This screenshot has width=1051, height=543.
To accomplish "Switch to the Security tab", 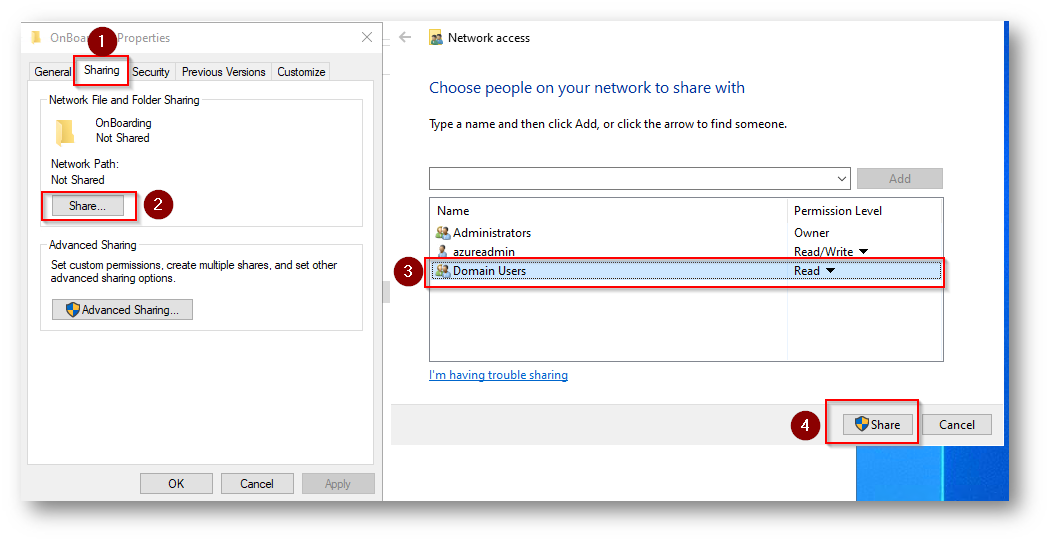I will pos(151,72).
